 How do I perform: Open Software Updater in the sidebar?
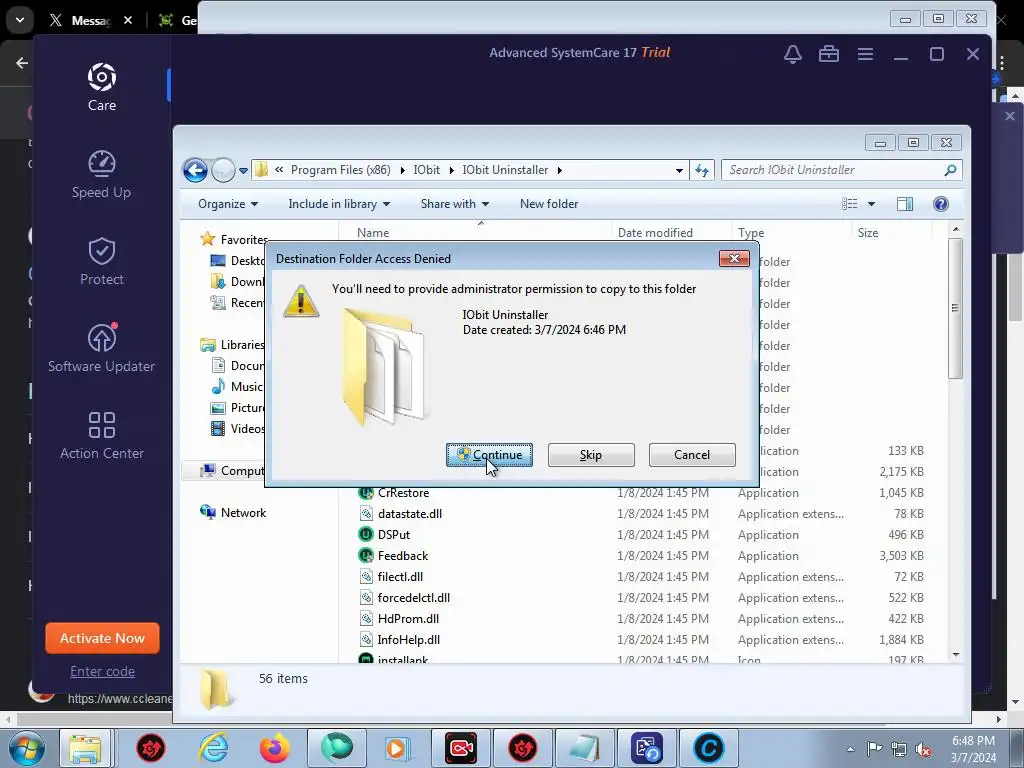click(x=102, y=348)
